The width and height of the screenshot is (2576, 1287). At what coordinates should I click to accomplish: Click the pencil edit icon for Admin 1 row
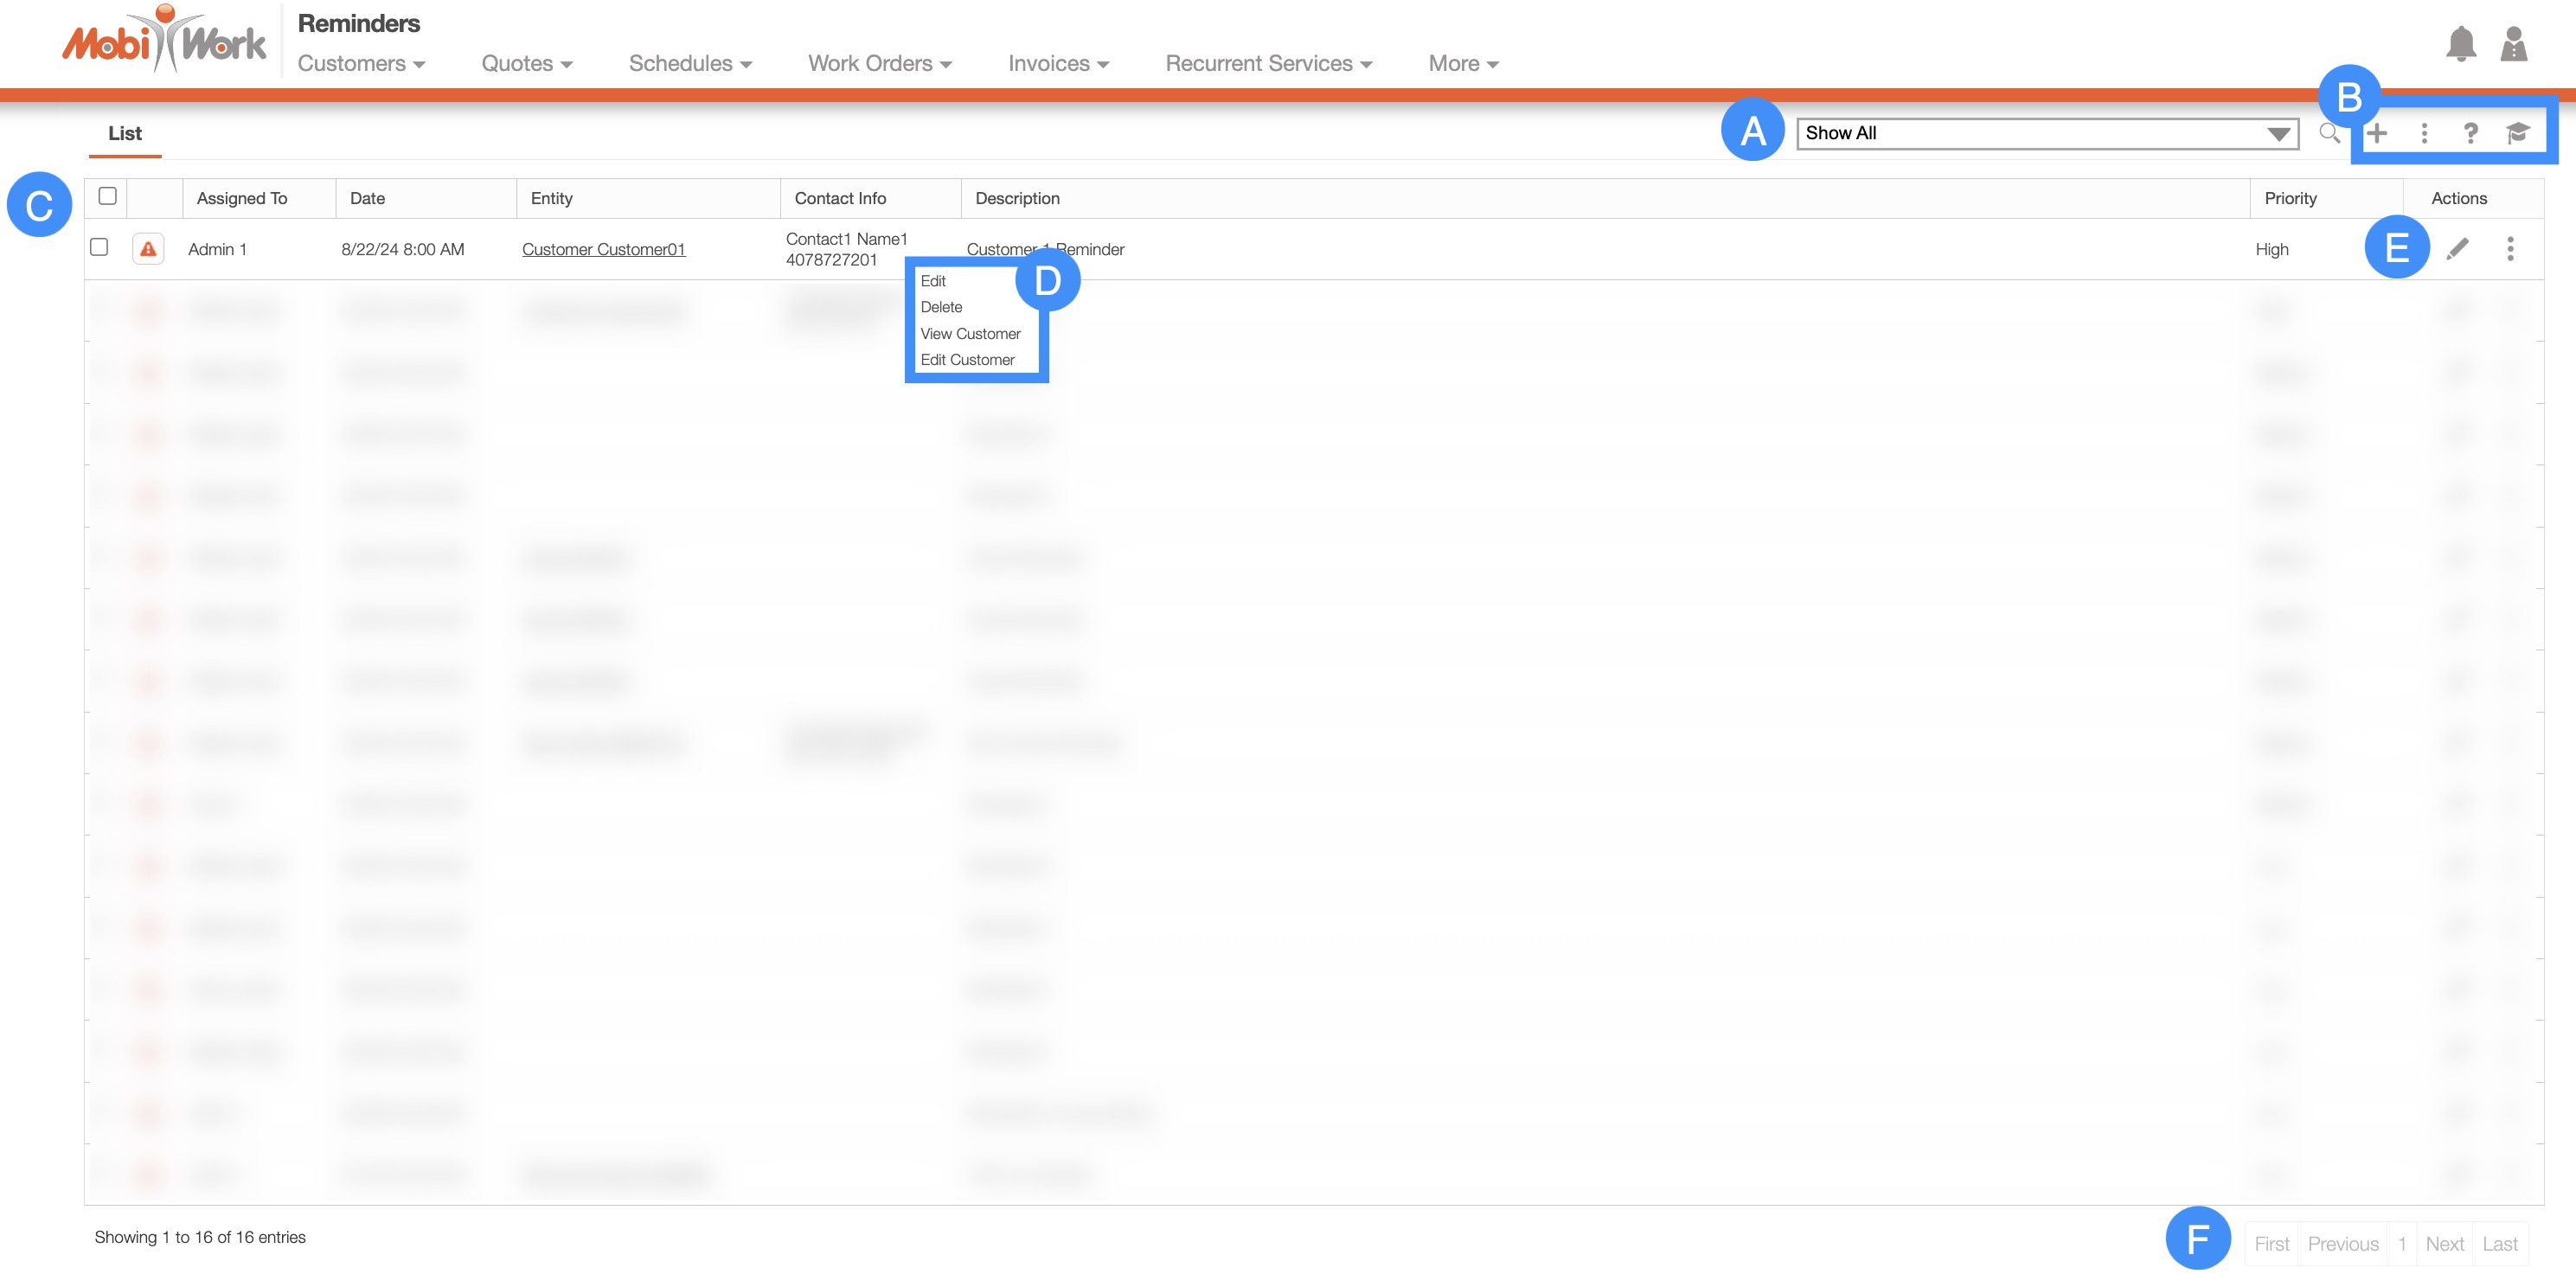click(x=2457, y=249)
